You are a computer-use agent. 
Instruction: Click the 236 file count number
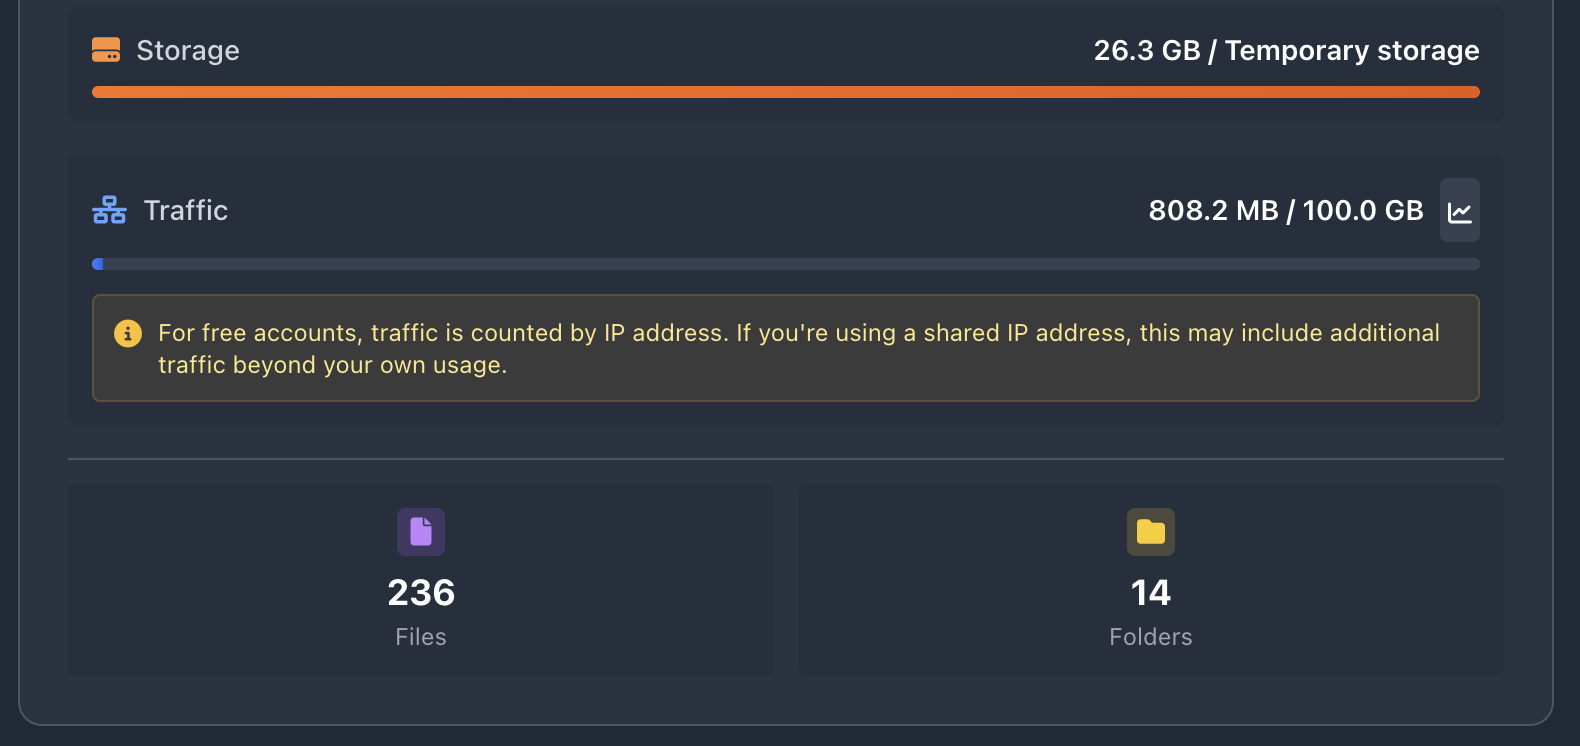point(421,593)
